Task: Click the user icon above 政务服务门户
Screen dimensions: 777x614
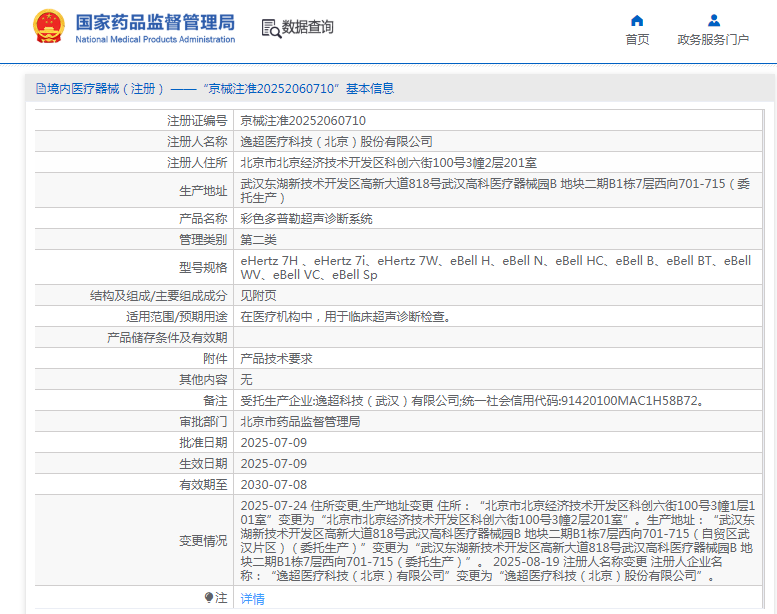Action: tap(713, 20)
